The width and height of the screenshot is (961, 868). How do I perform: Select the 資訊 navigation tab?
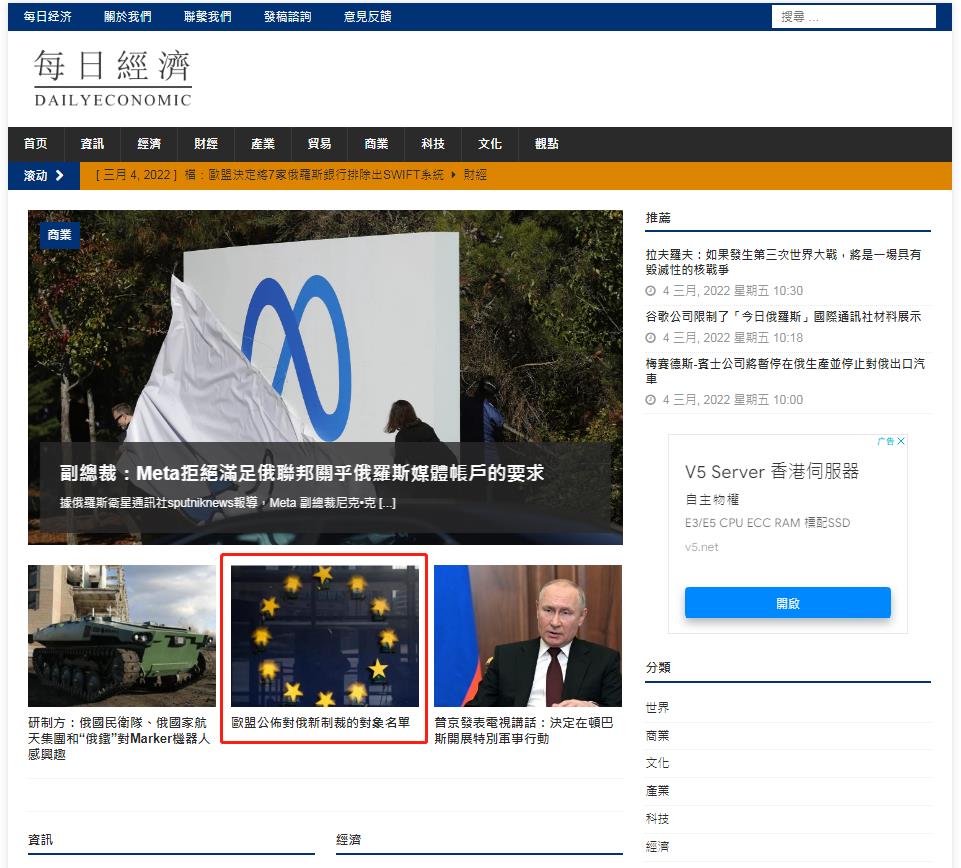(93, 144)
